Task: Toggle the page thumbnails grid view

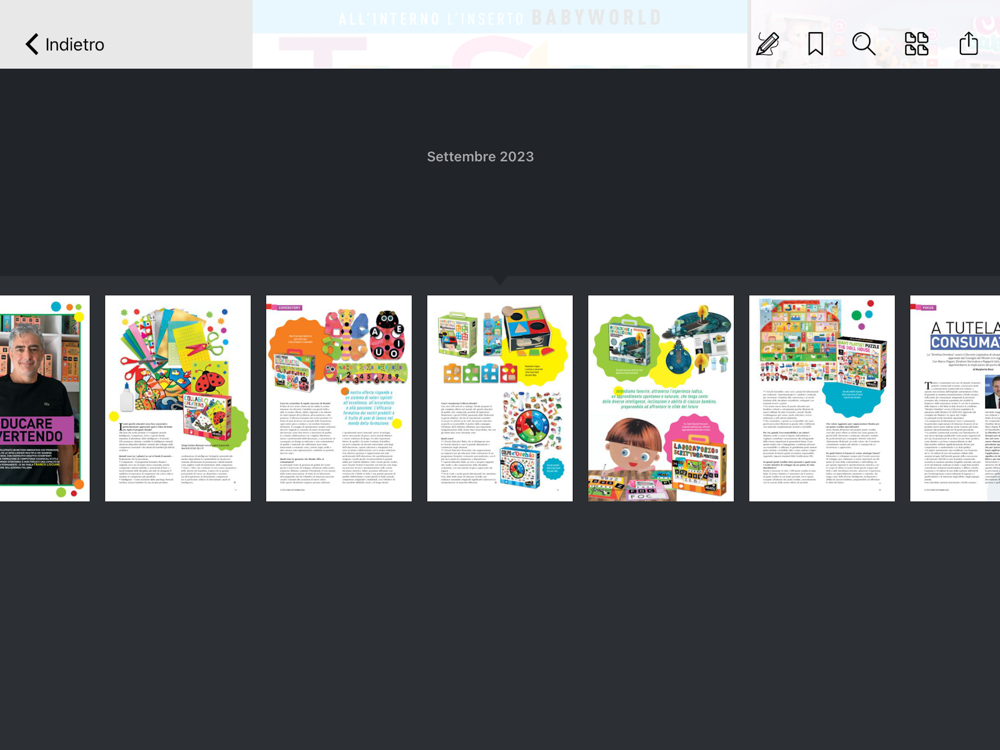Action: pyautogui.click(x=916, y=44)
